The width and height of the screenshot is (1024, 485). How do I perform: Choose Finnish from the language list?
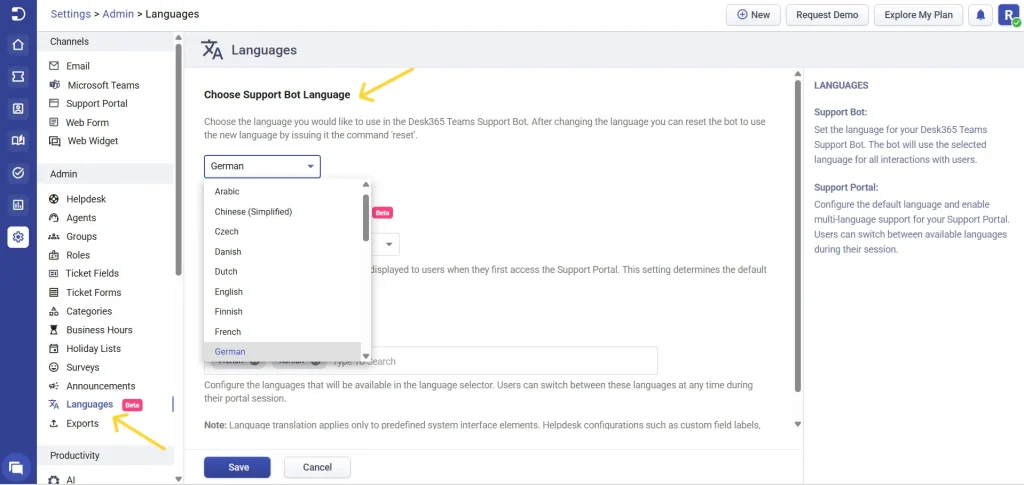tap(283, 312)
